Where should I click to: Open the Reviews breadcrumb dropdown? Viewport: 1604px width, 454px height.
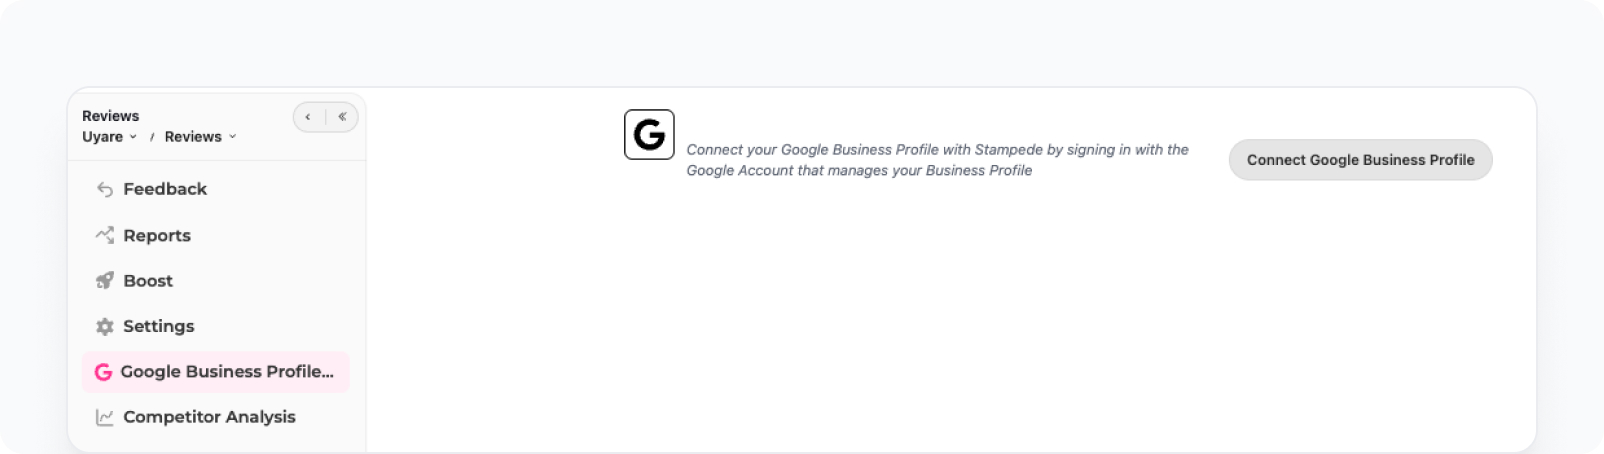[x=201, y=137]
